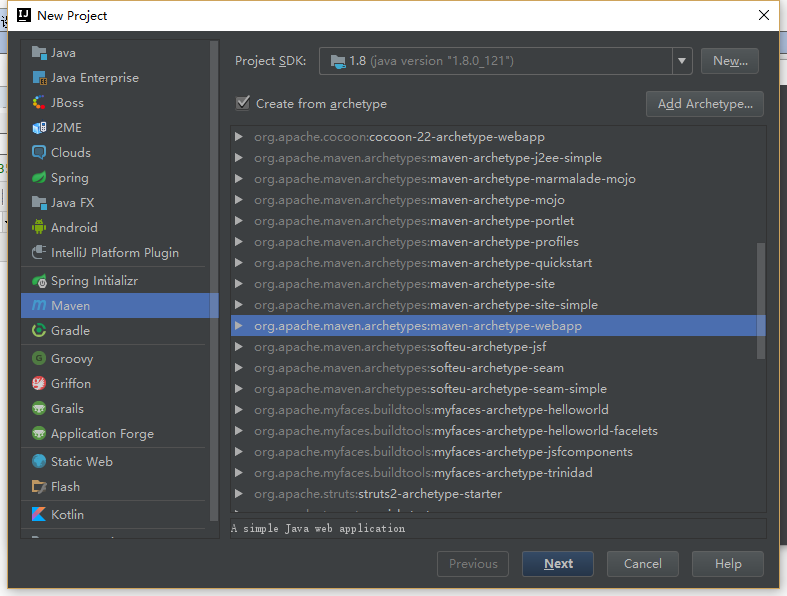Select the Android robot icon
787x596 pixels.
pos(39,228)
